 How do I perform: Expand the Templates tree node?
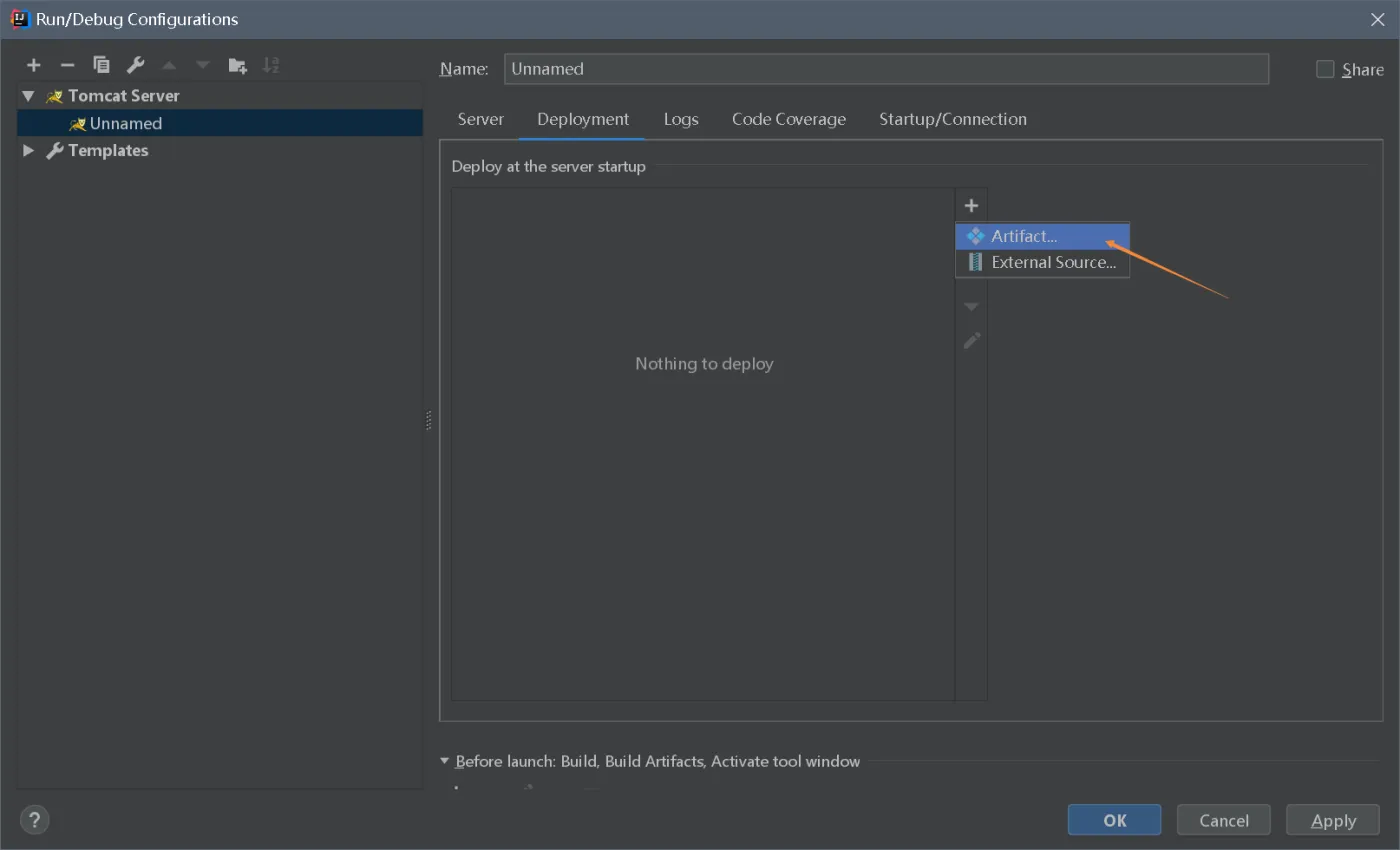(x=28, y=150)
